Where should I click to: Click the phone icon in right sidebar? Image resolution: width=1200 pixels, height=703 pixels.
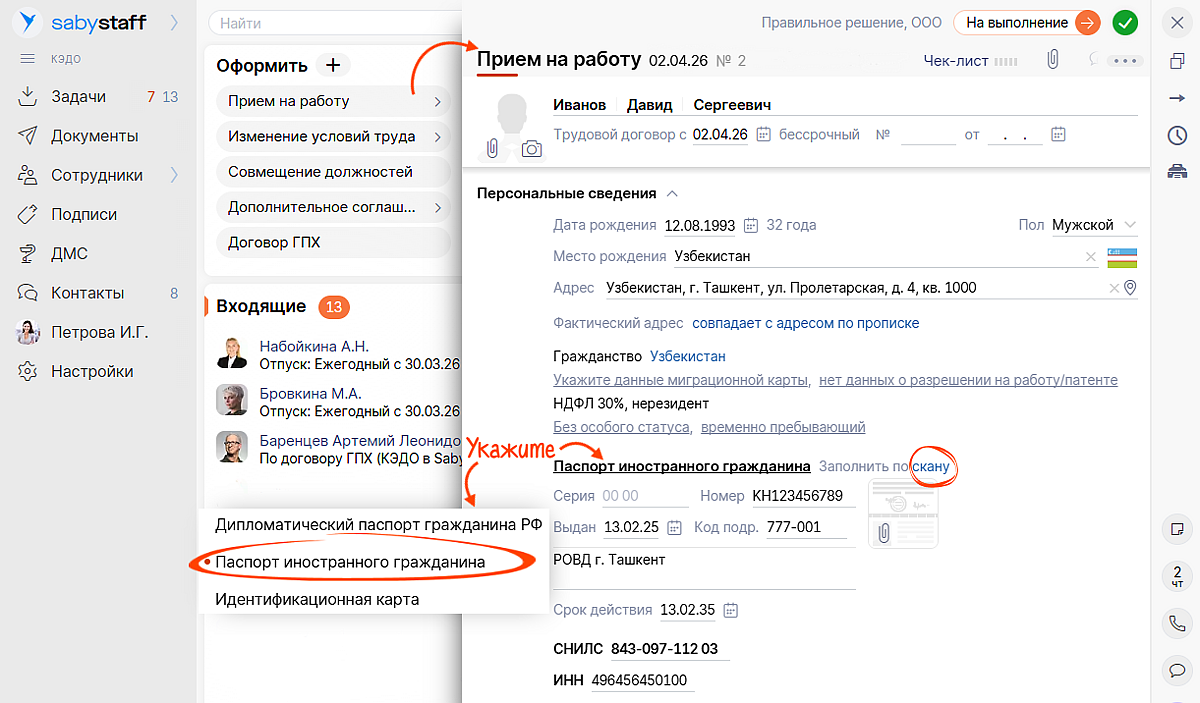[x=1177, y=623]
